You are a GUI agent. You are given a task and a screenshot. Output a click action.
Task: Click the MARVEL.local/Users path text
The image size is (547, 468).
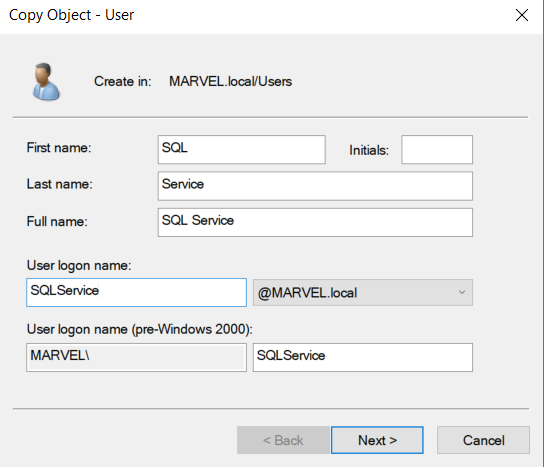(230, 81)
